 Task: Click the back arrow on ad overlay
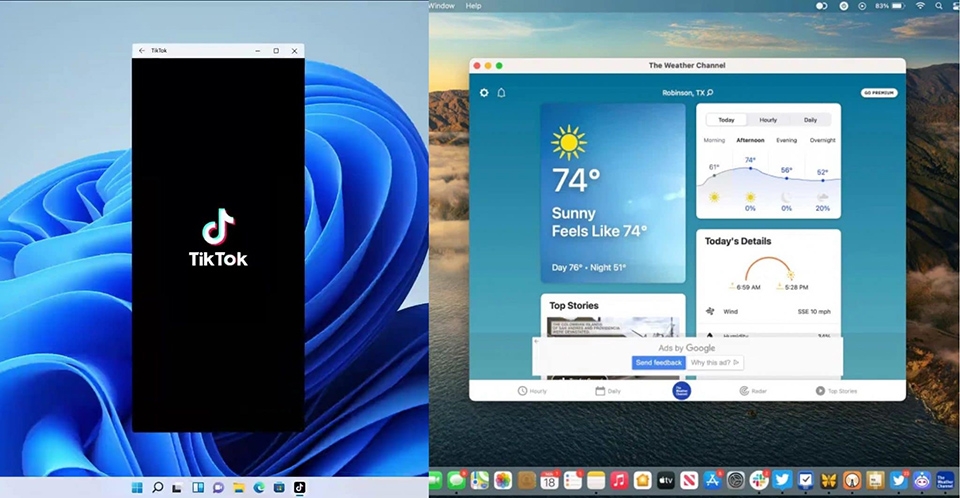pyautogui.click(x=537, y=341)
